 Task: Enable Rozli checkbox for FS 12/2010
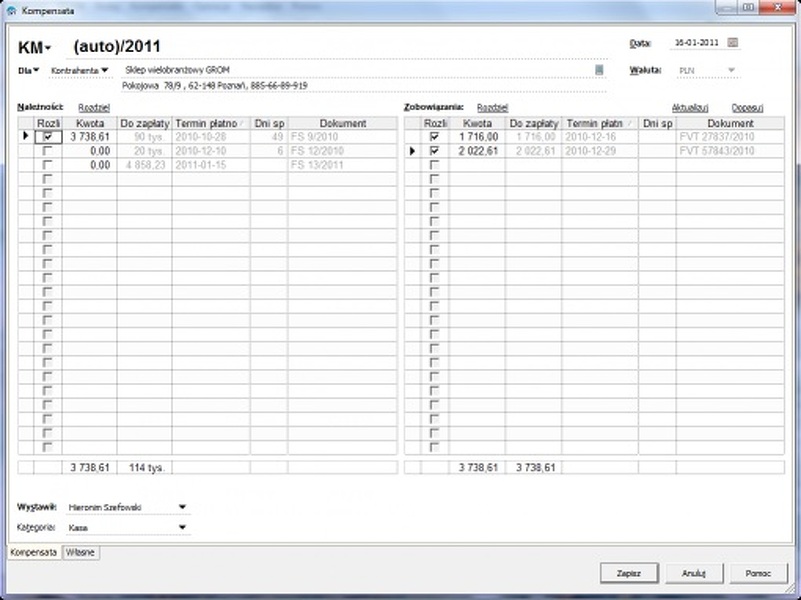pos(47,150)
